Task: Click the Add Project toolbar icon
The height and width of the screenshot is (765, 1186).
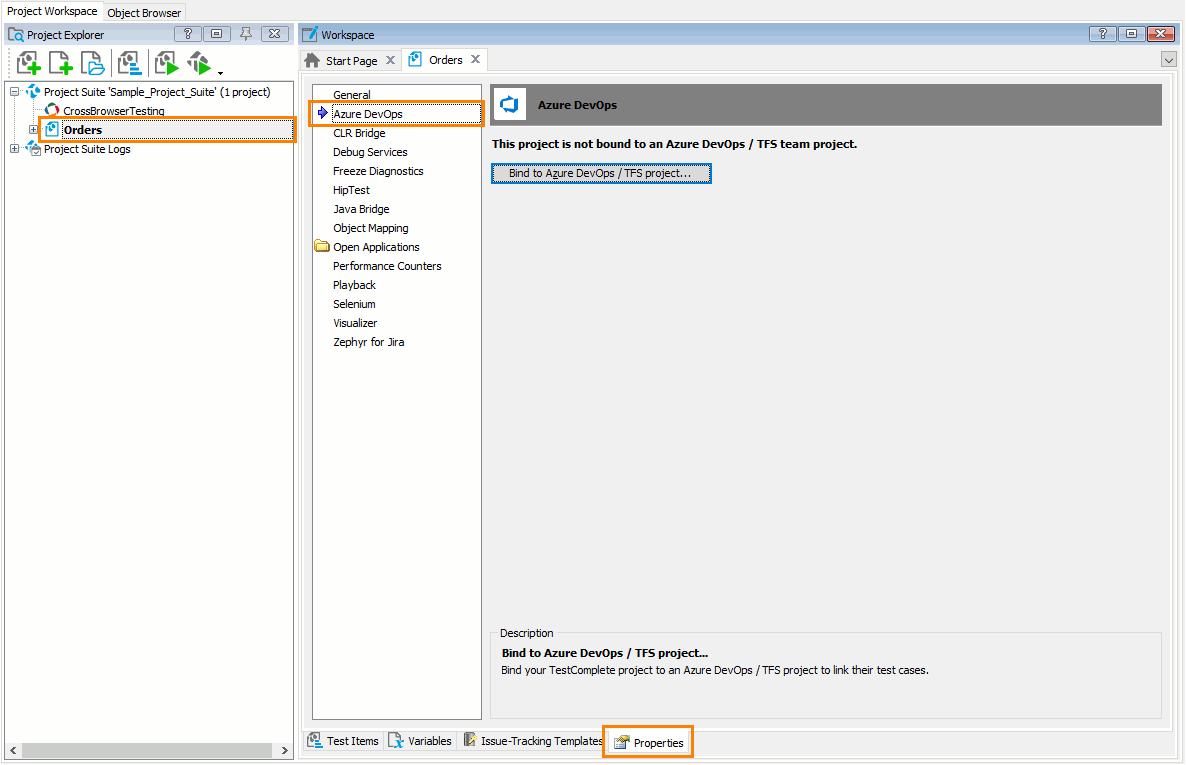Action: coord(28,63)
